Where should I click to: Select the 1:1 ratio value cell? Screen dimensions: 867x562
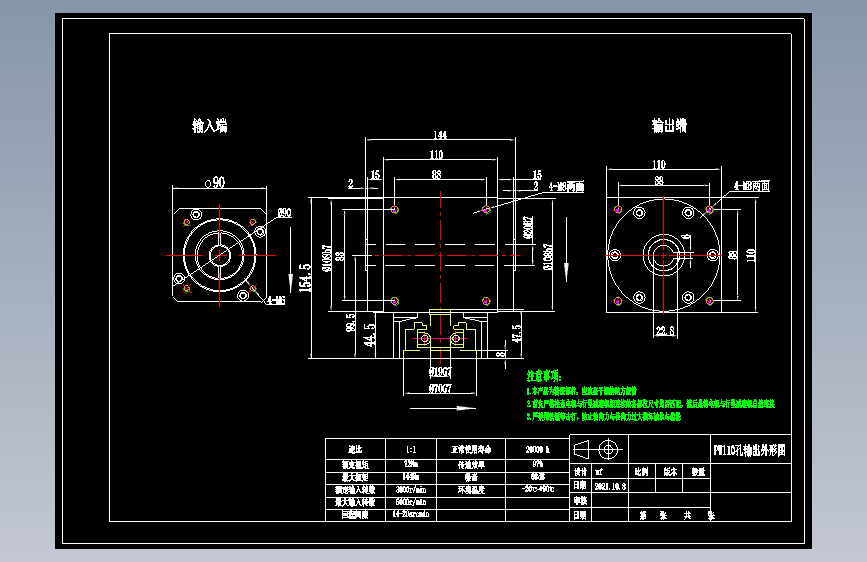pos(411,449)
